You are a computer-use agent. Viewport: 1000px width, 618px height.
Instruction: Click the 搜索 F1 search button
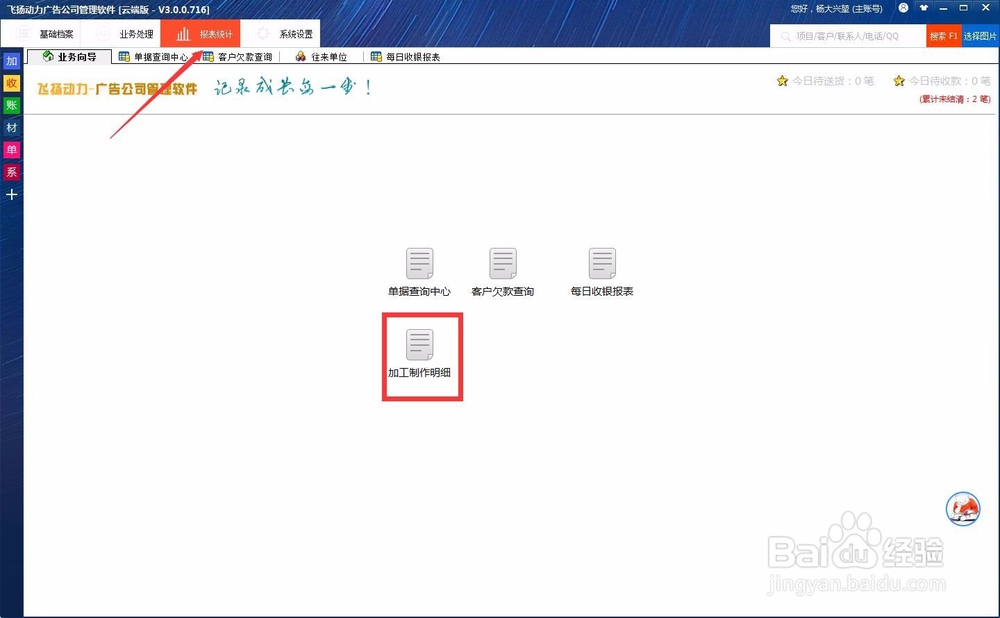pos(946,34)
